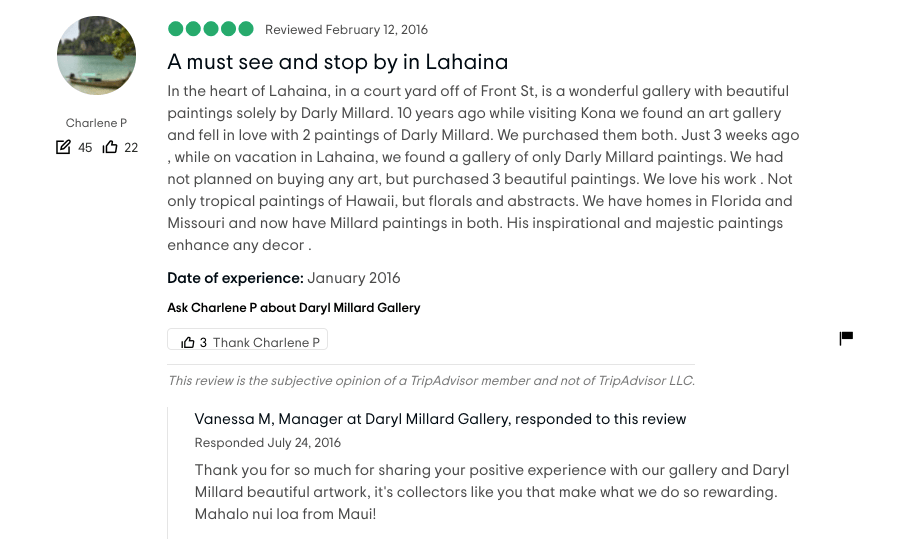Screen dimensions: 898x539
Task: Click the helpful votes thumbs-up icon beside 22
Action: click(110, 147)
